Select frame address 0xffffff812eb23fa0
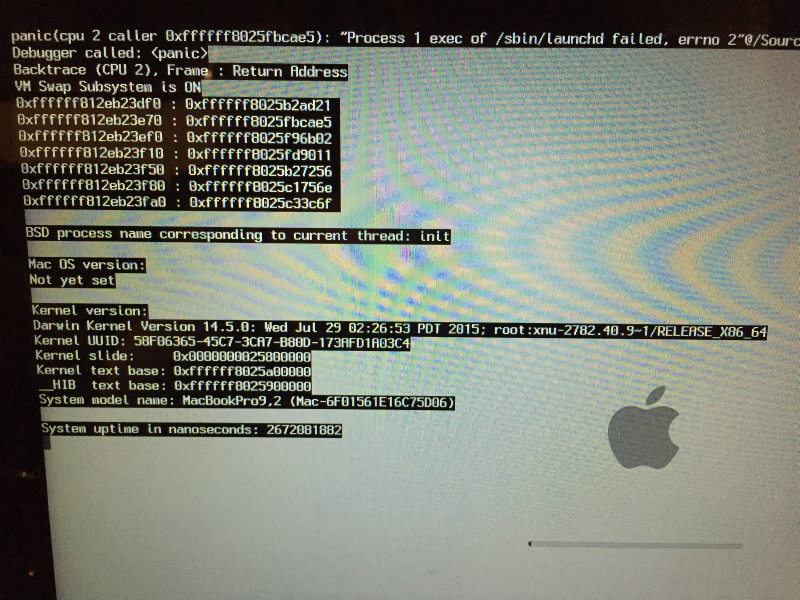The image size is (800, 600). (x=95, y=201)
